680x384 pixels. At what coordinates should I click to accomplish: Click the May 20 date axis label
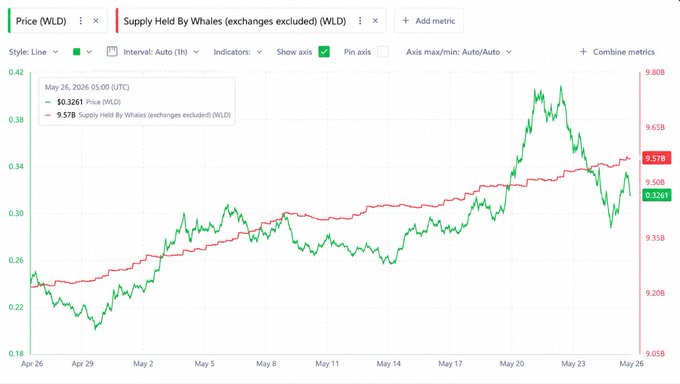pos(512,364)
